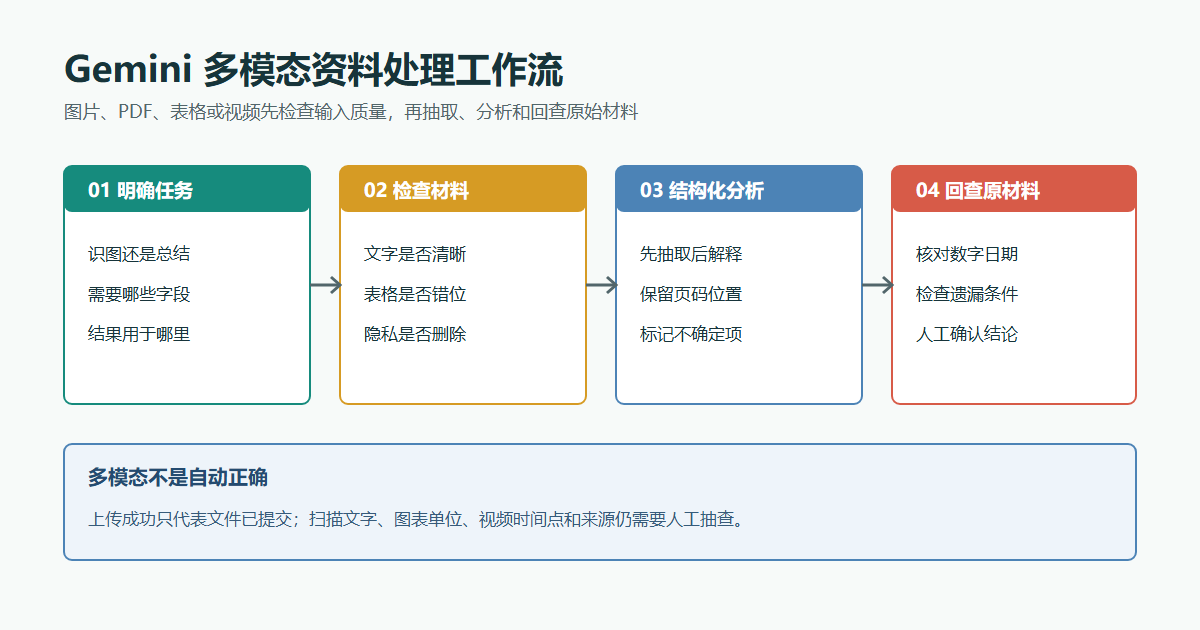Click the line 人工确认结论

click(967, 334)
